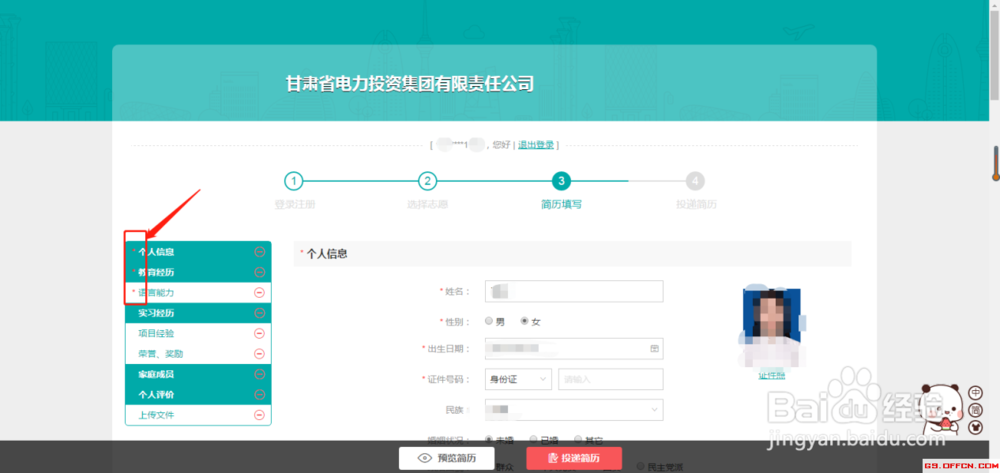Go to 语言能力 section in sidebar
The image size is (1000, 473).
156,293
